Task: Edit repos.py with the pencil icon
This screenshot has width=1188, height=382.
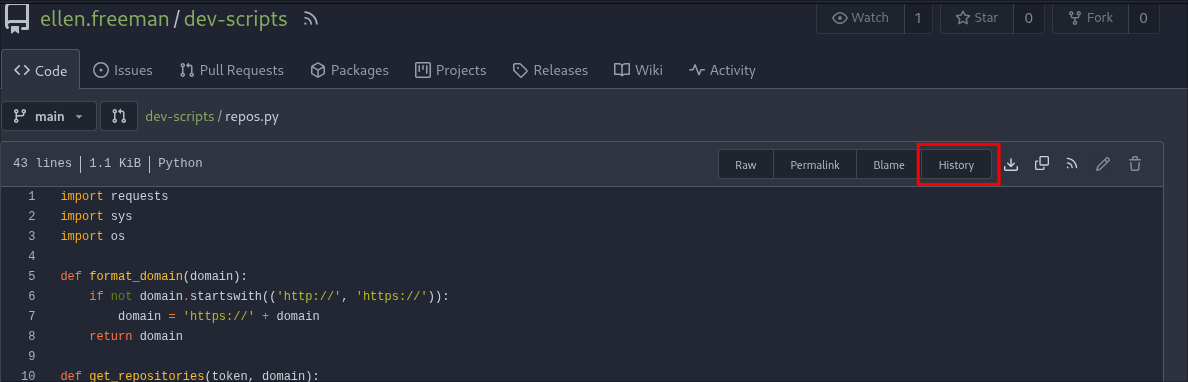Action: click(x=1103, y=164)
